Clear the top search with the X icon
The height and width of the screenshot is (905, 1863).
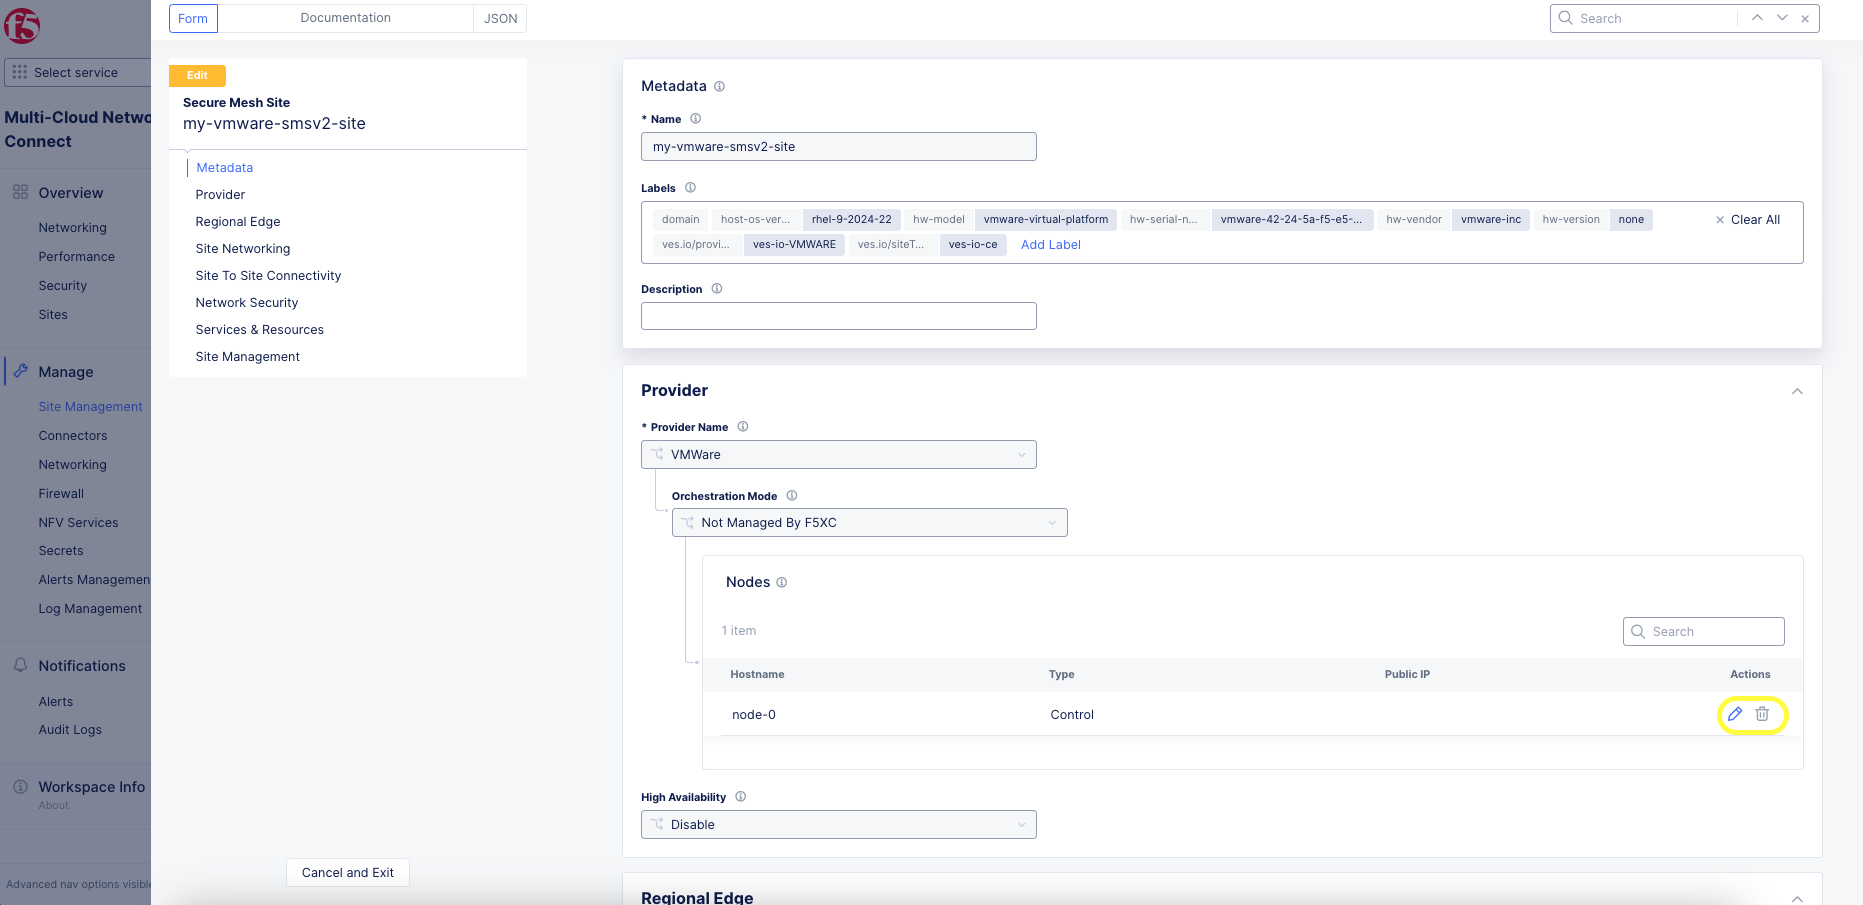coord(1805,18)
